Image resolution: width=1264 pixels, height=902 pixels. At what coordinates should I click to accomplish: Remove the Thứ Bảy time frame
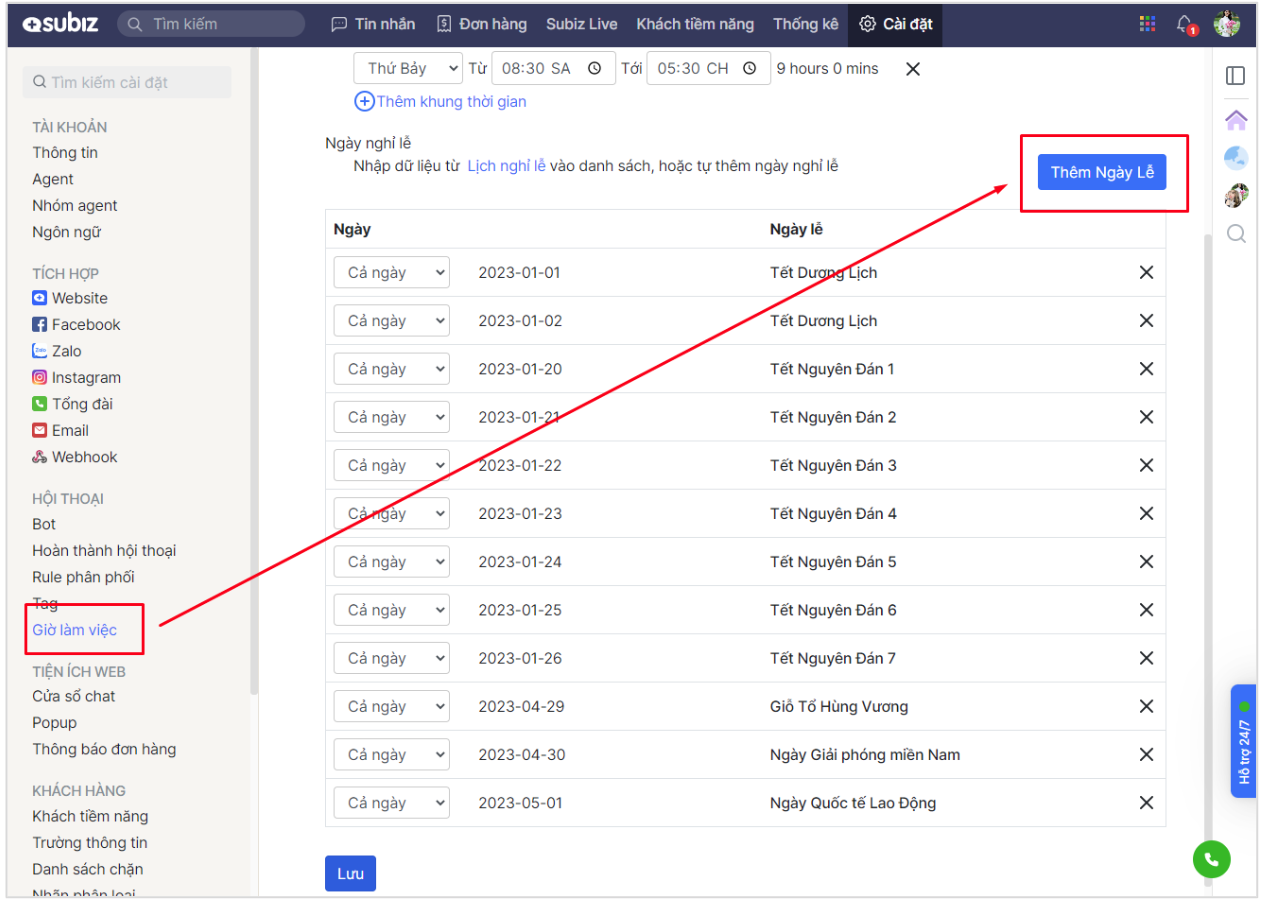coord(912,69)
